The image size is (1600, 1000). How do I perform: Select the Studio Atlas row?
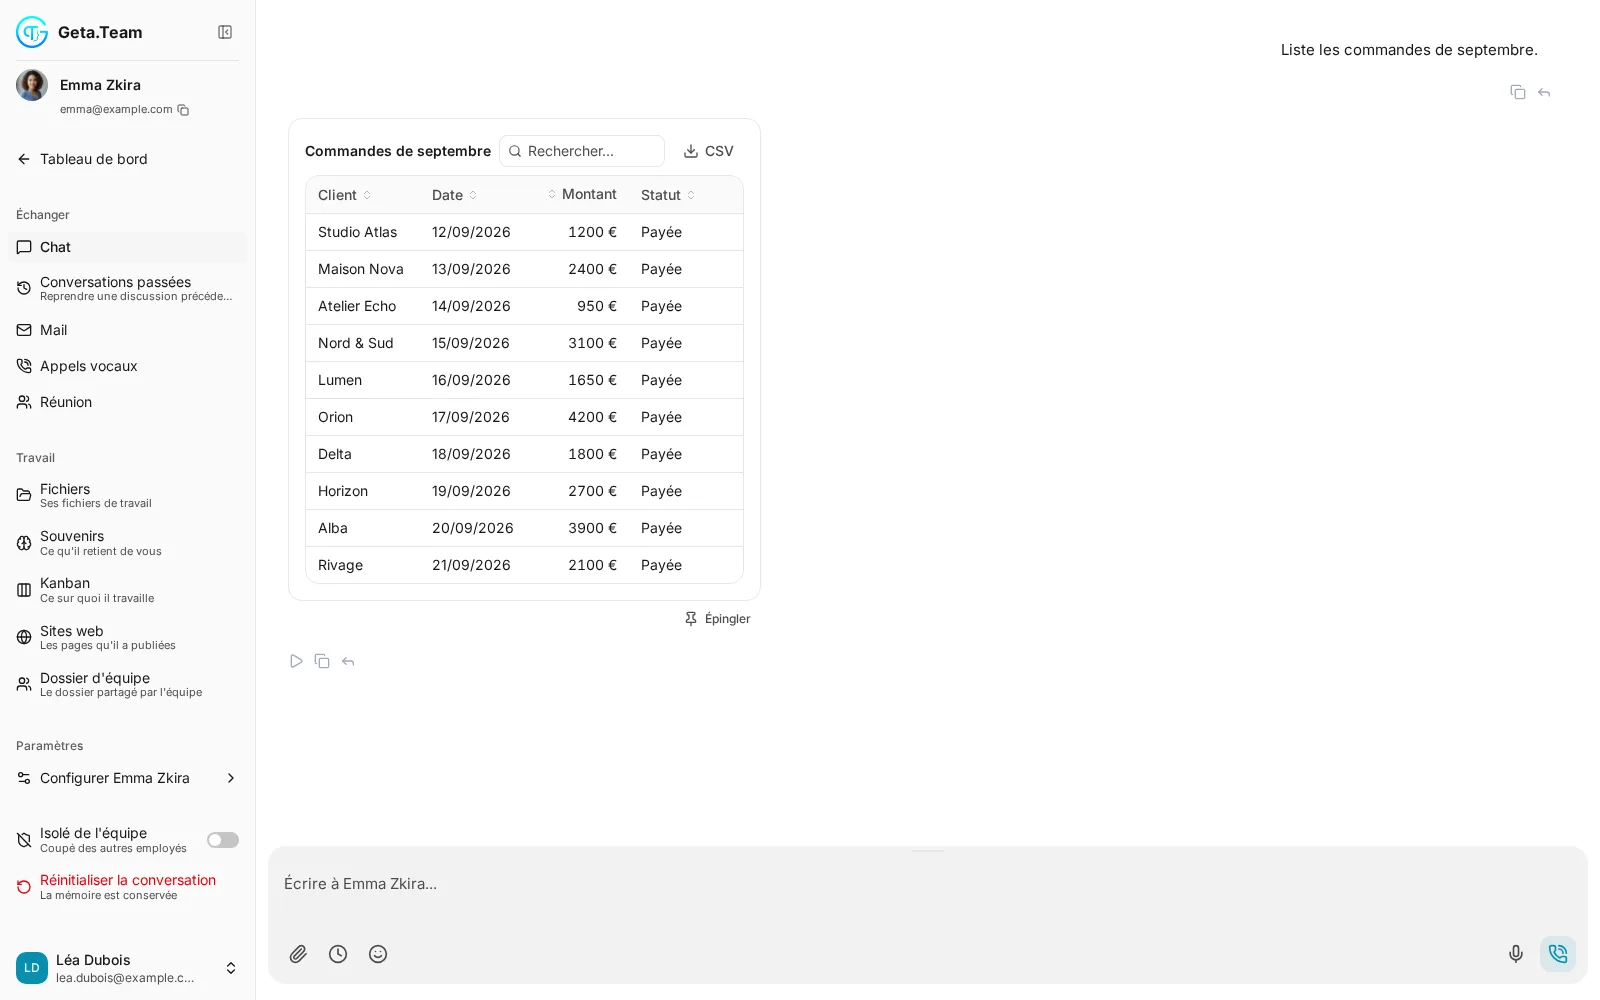pos(524,232)
